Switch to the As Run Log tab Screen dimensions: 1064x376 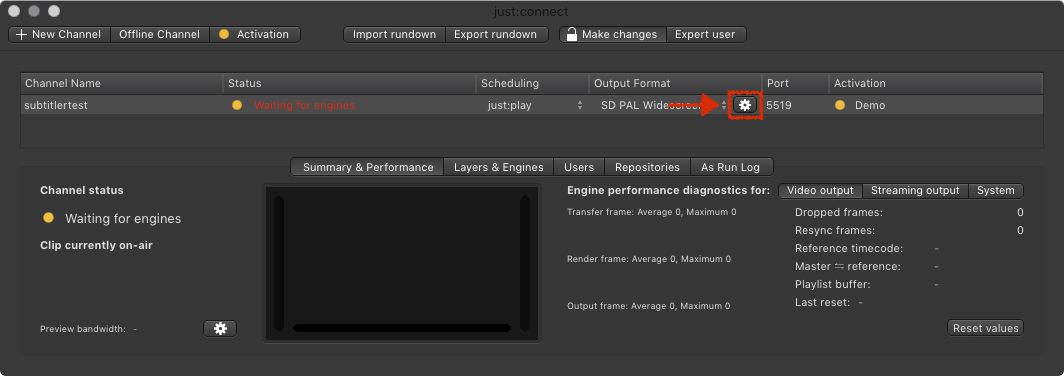click(732, 167)
